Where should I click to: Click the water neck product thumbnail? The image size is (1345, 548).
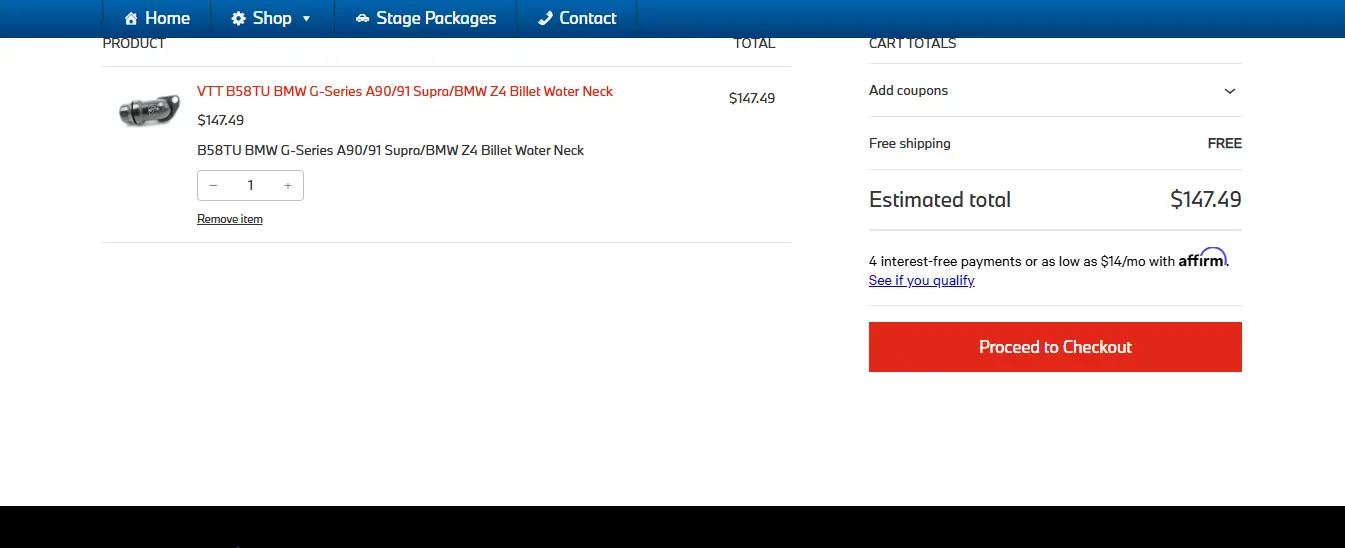tap(149, 109)
